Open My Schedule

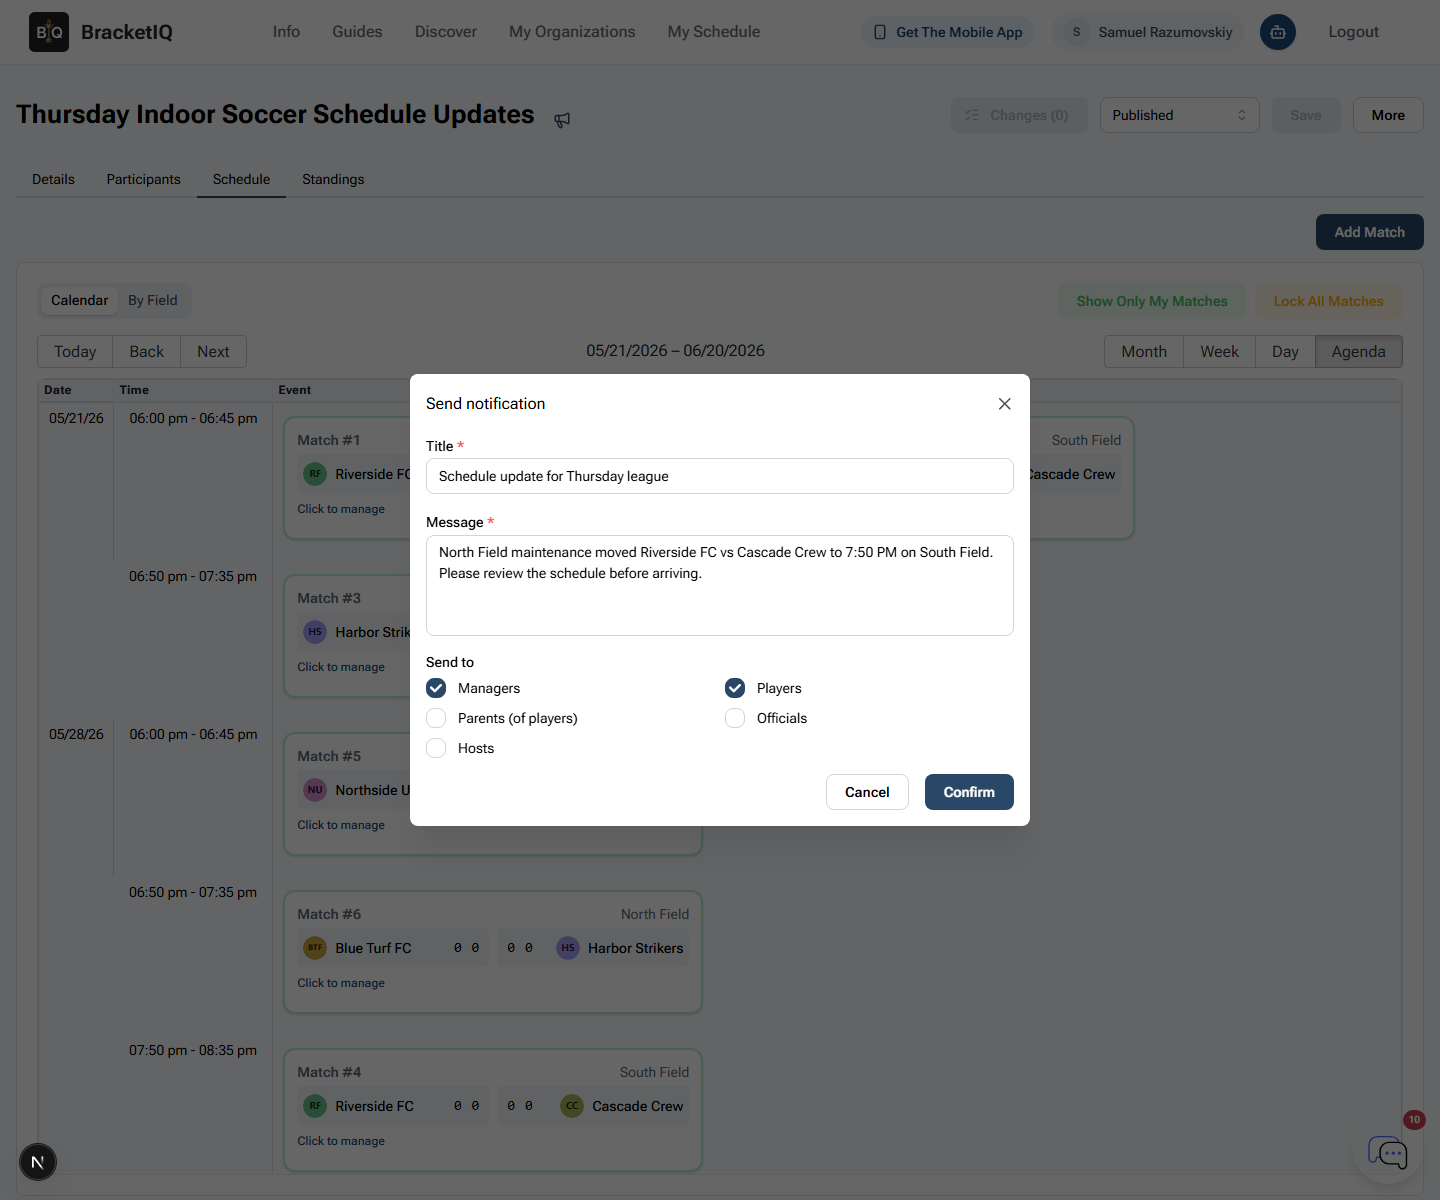coord(714,32)
